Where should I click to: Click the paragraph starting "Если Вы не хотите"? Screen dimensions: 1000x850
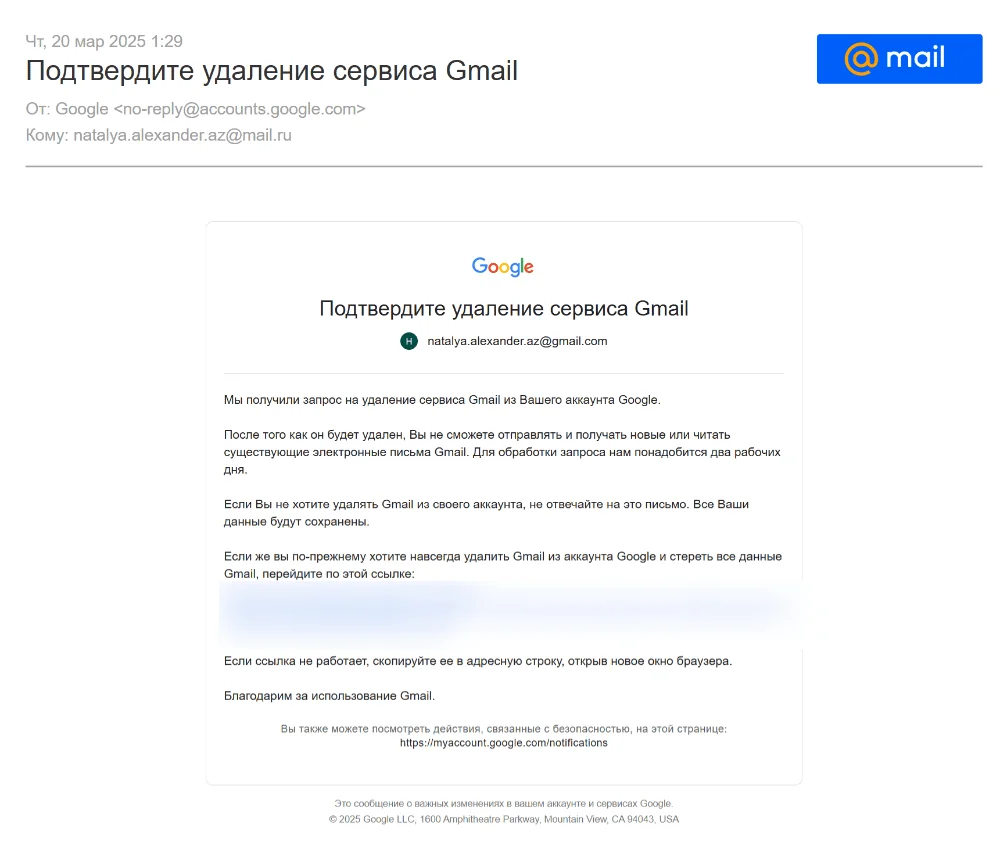pos(486,513)
